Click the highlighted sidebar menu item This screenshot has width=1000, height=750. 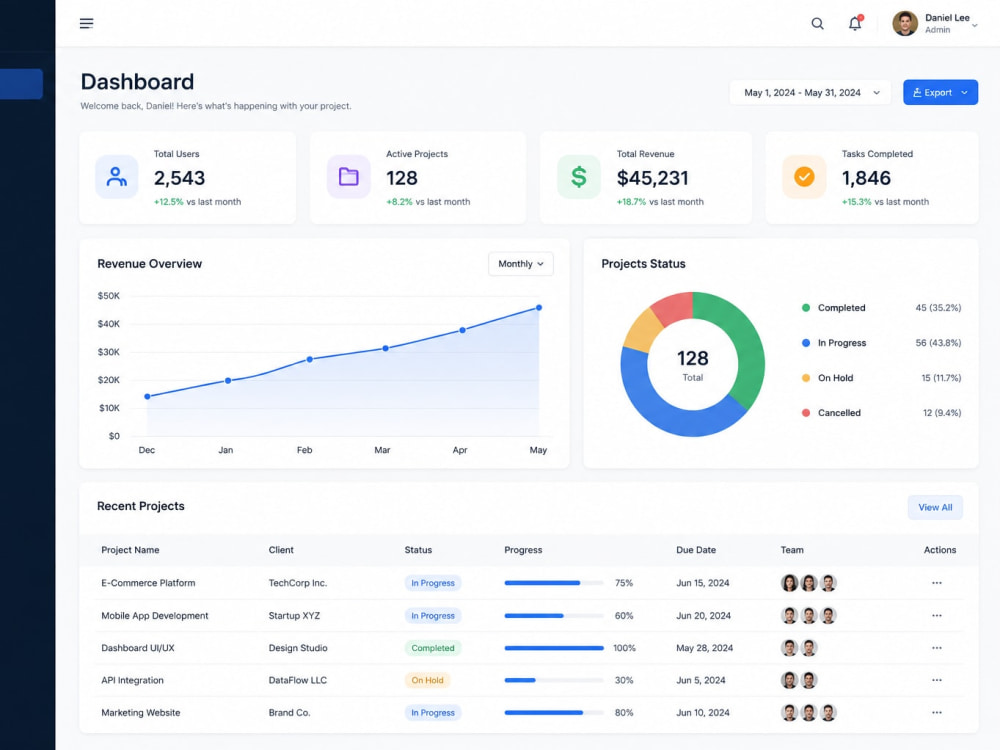click(x=21, y=84)
